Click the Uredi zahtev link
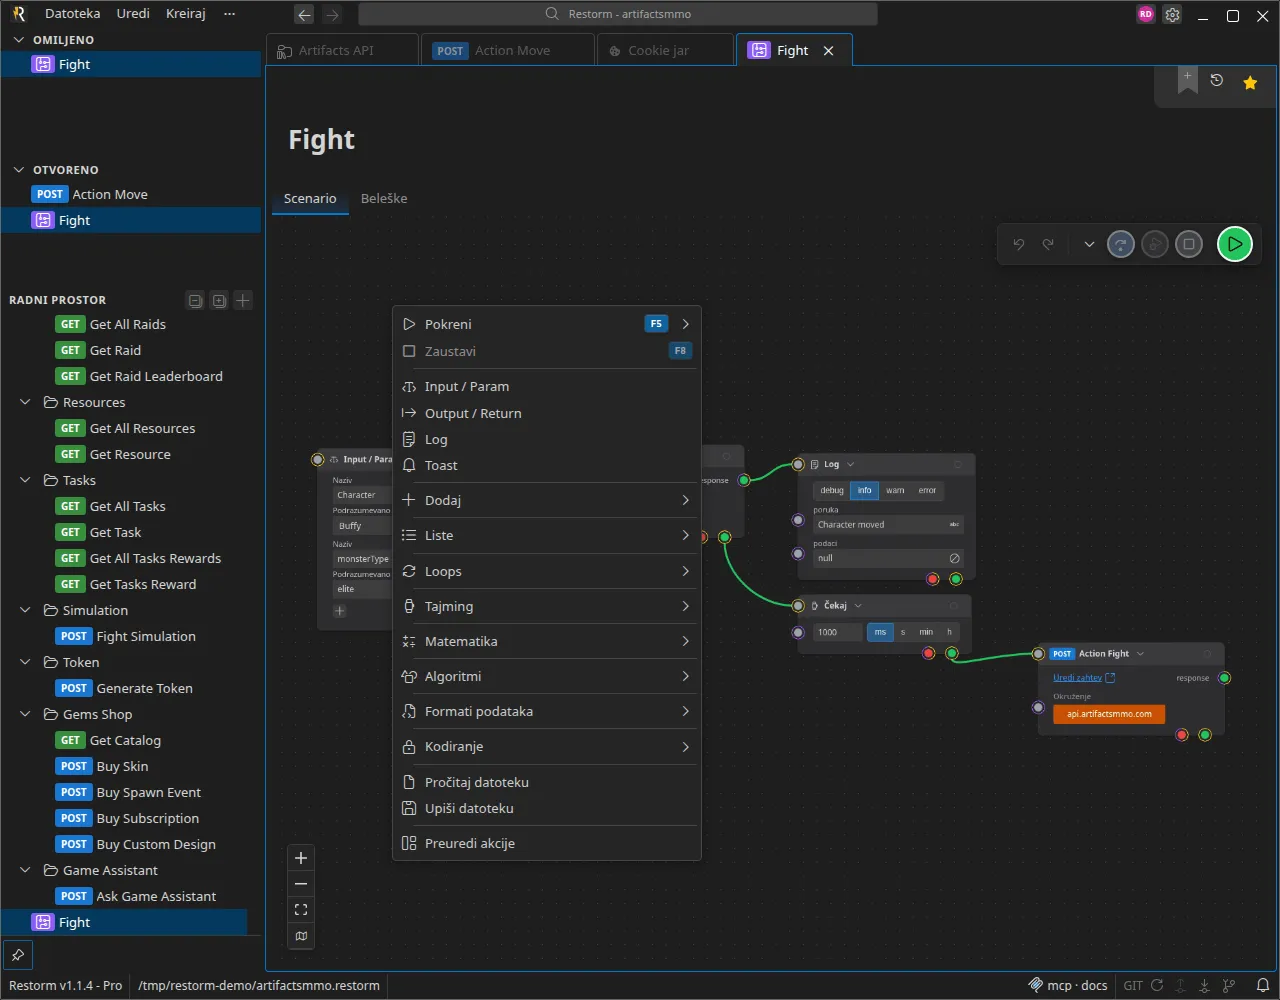The height and width of the screenshot is (1000, 1280). (x=1077, y=678)
